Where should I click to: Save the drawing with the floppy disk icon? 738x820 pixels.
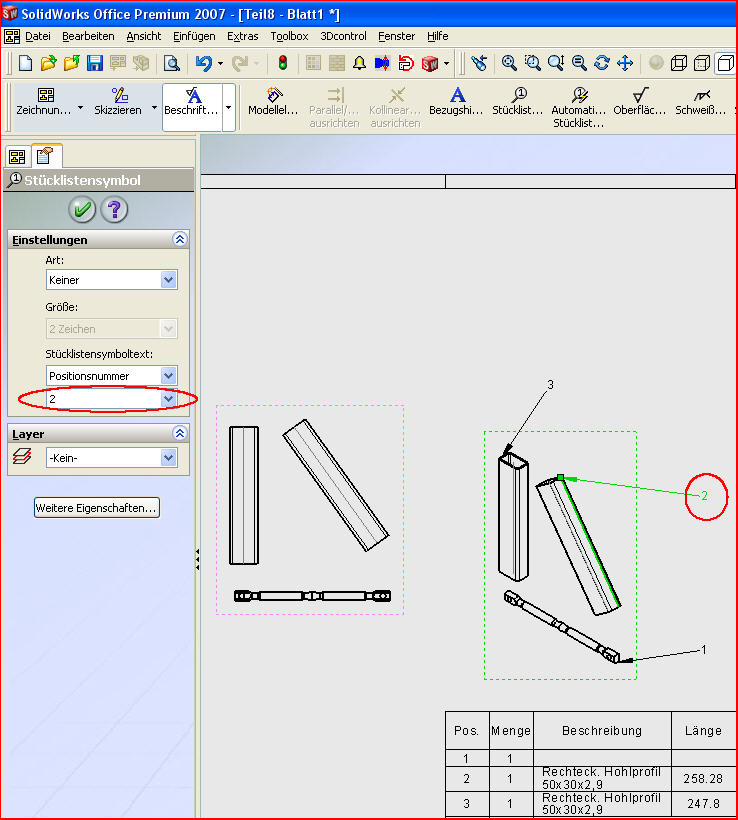95,63
